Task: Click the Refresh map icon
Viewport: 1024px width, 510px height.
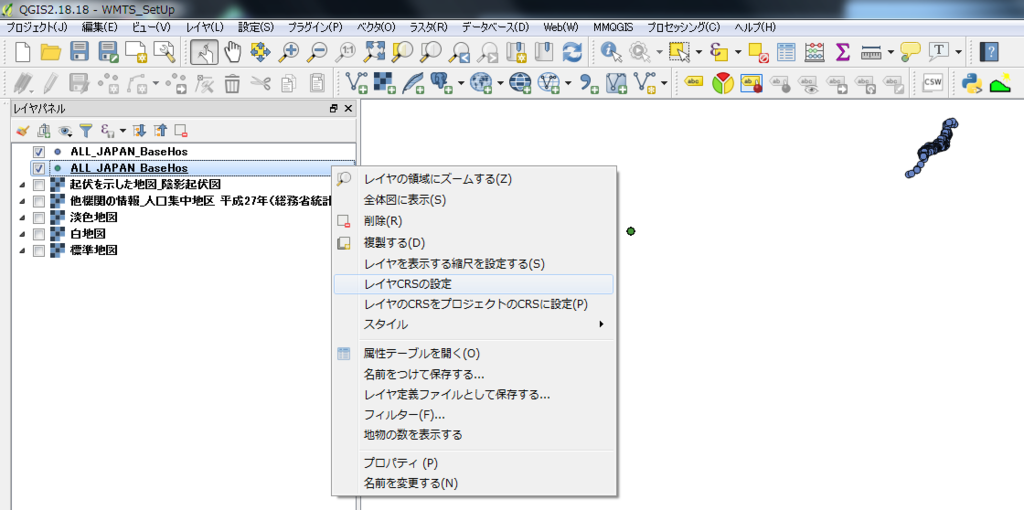Action: point(572,52)
